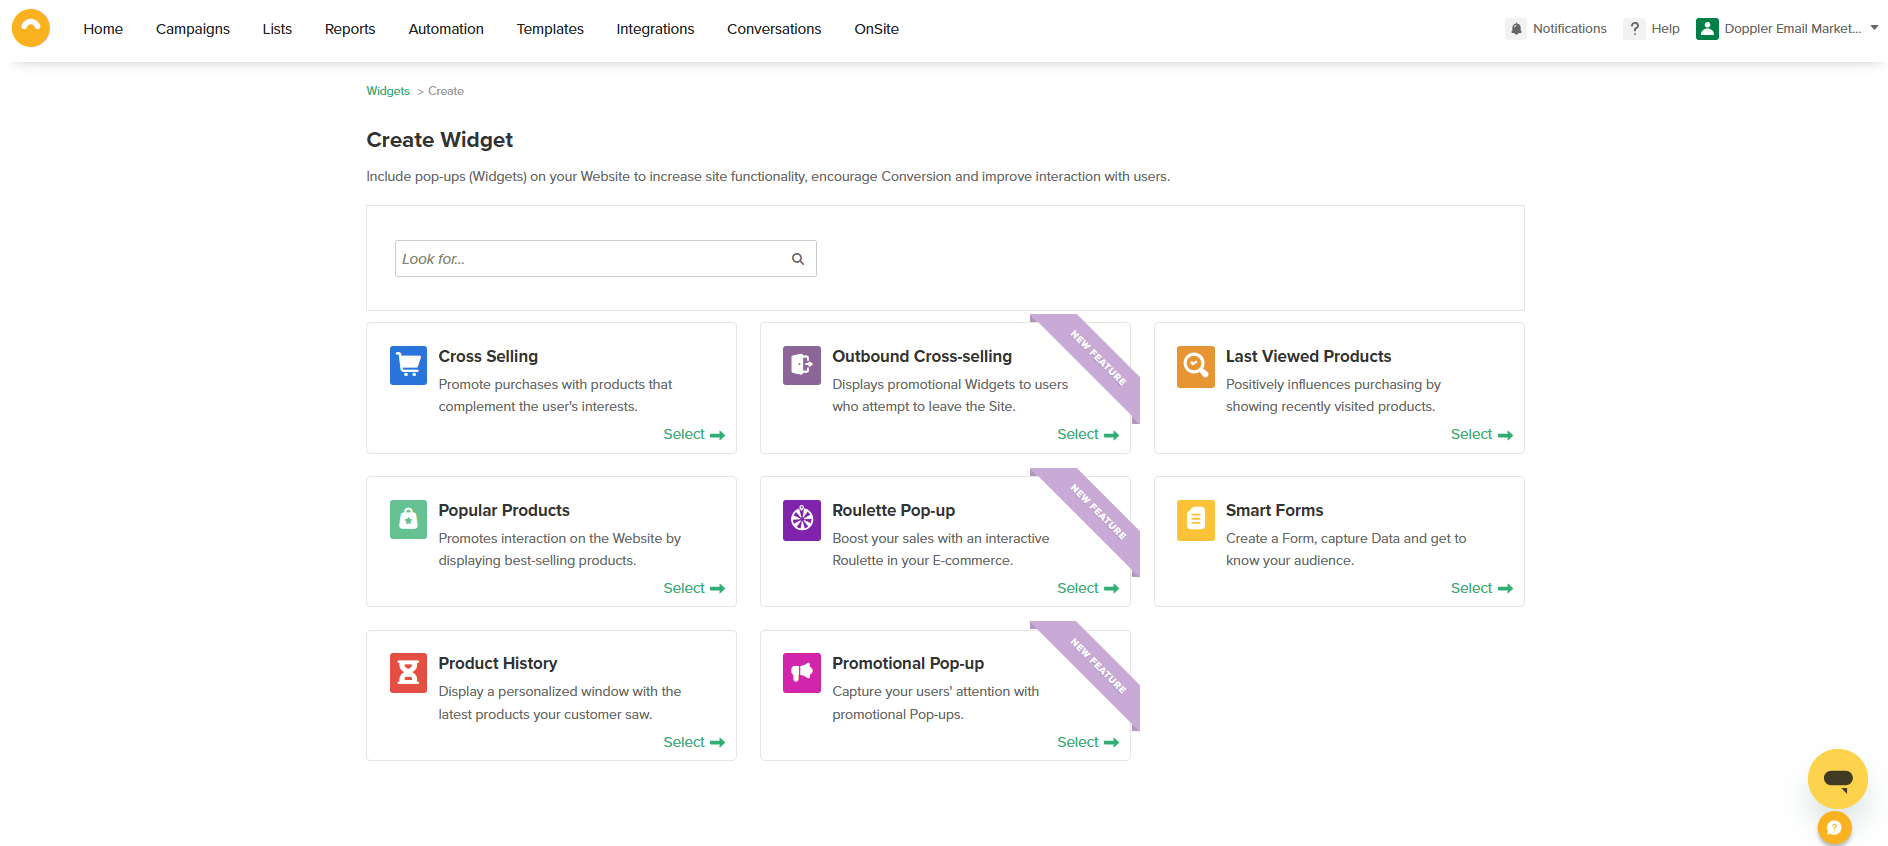1888x846 pixels.
Task: Open the OnSite menu item
Action: click(x=876, y=29)
